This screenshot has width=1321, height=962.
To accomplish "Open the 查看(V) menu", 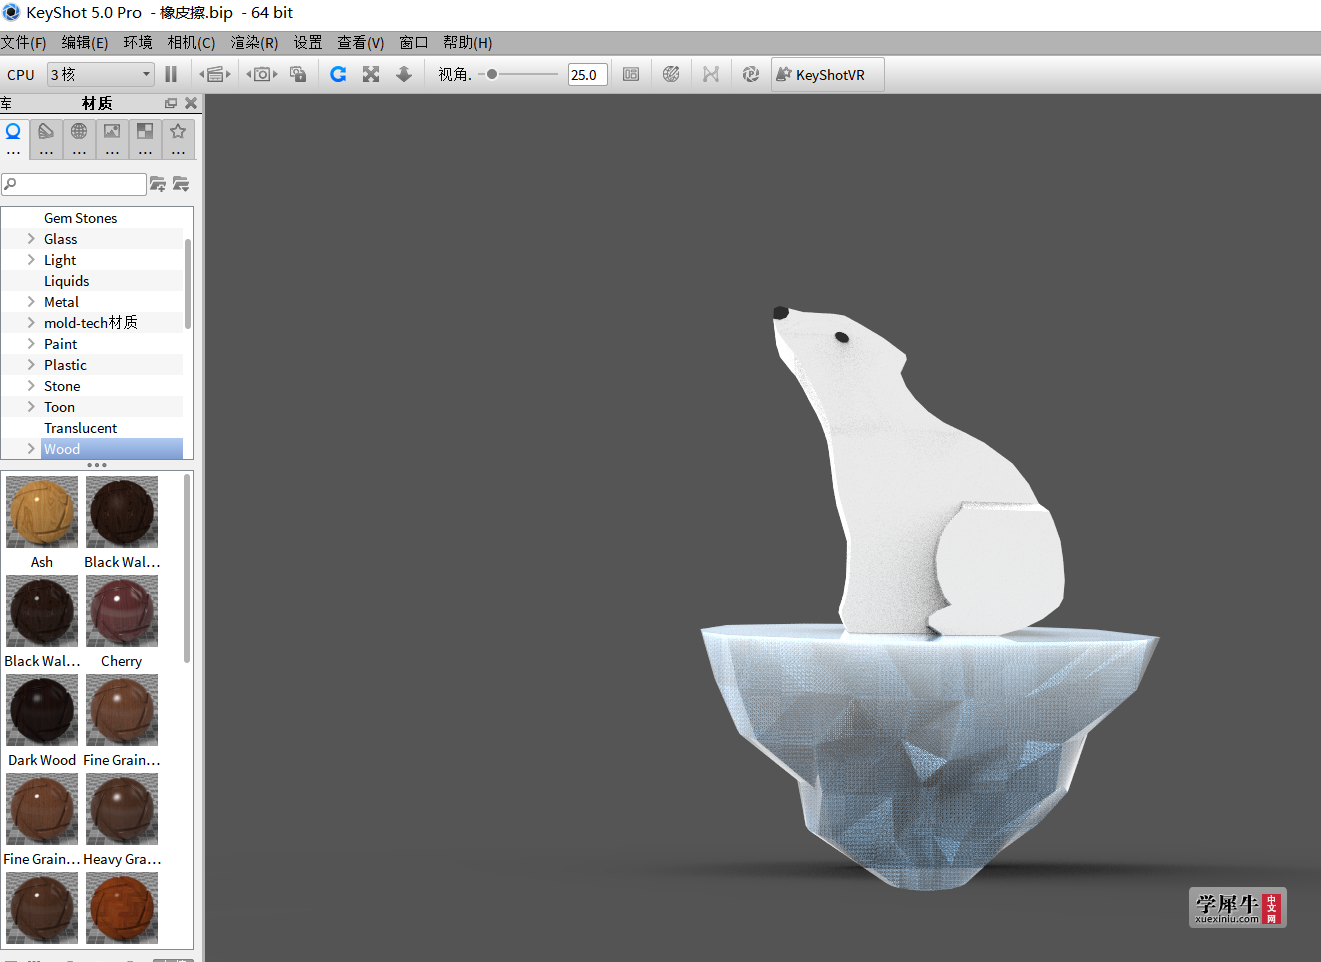I will (360, 42).
